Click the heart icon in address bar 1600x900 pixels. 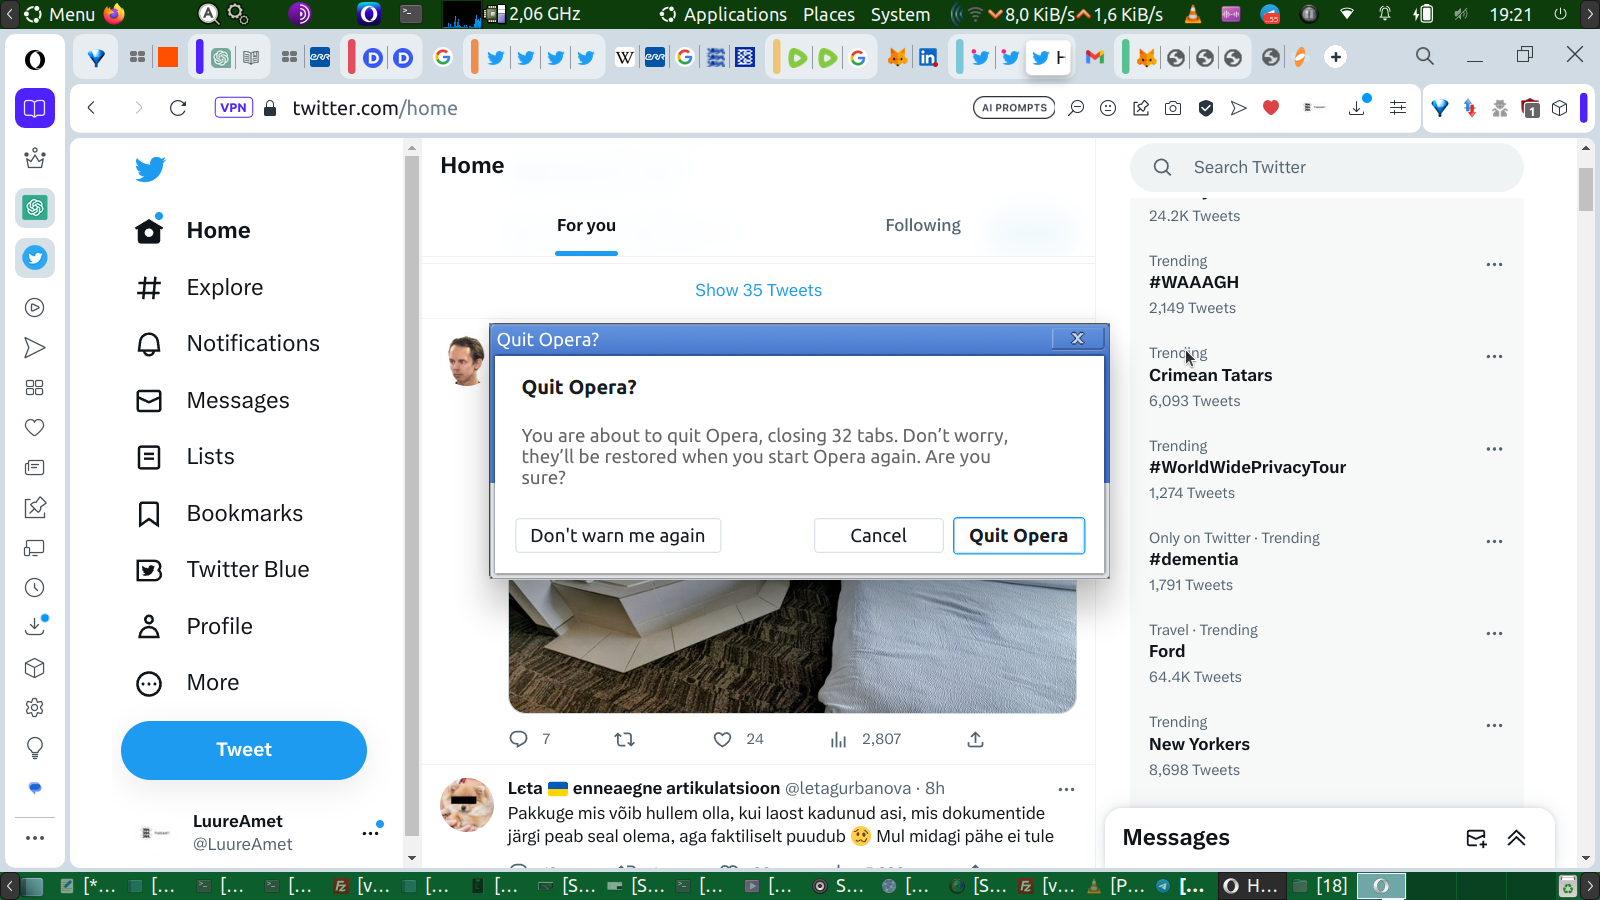[x=1271, y=108]
